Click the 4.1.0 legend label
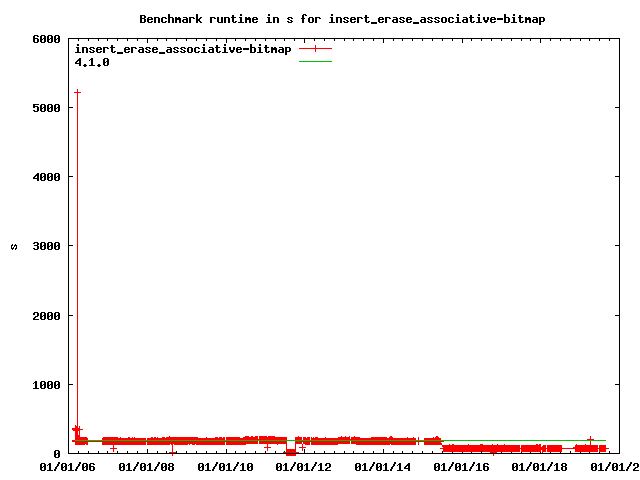640x480 pixels. click(x=92, y=61)
